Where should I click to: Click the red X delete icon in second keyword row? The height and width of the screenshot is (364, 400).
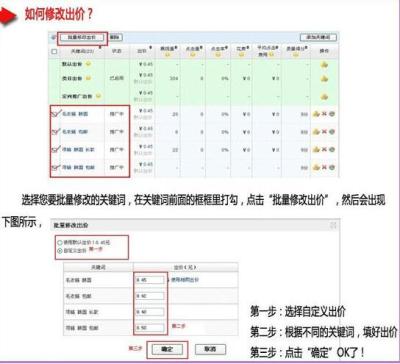(x=324, y=132)
